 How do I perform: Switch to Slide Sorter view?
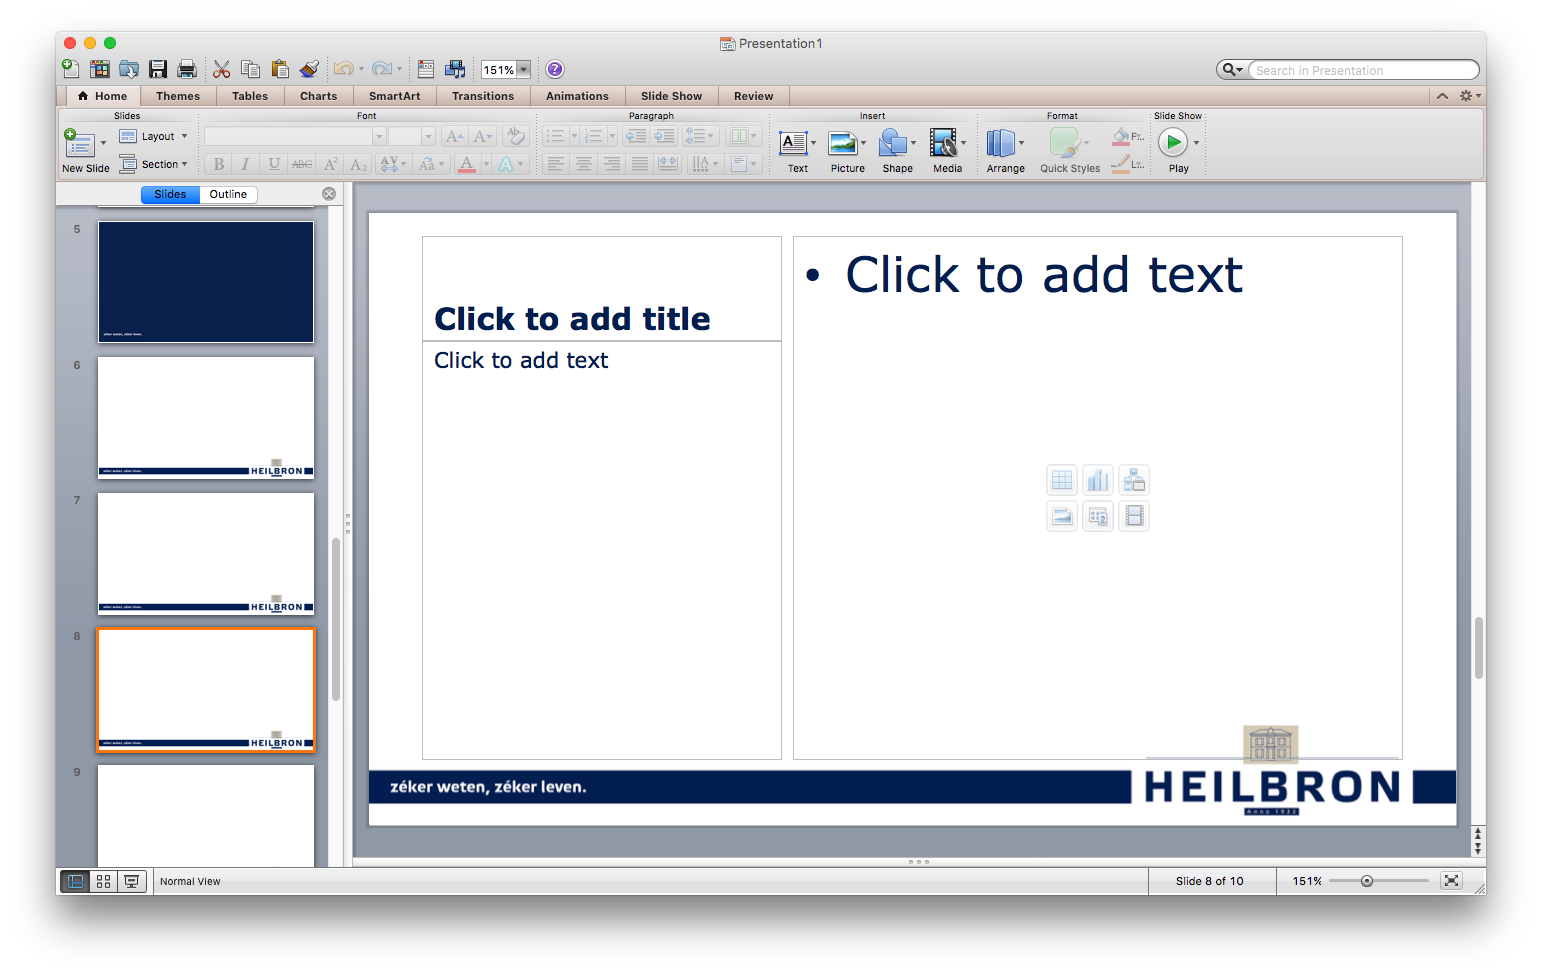tap(103, 881)
